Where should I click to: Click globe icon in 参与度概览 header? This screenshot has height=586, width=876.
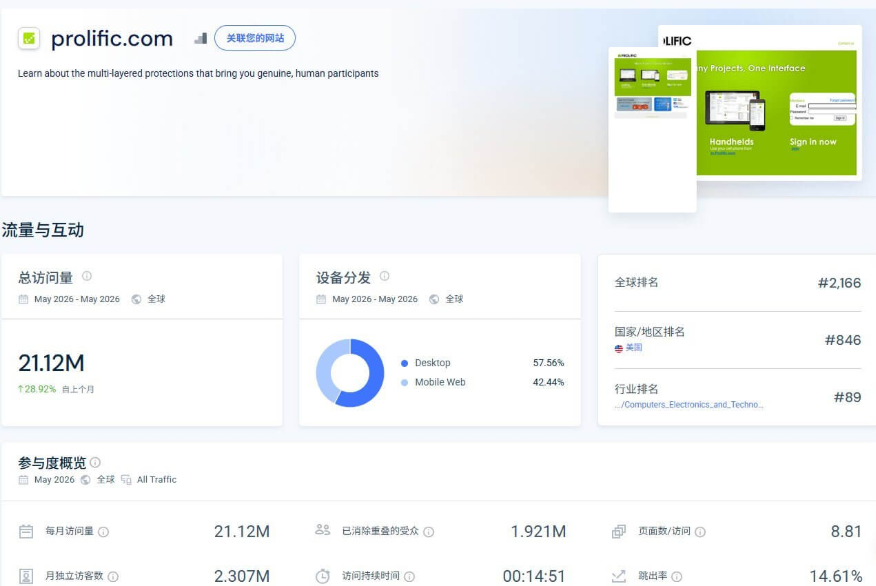[x=85, y=480]
